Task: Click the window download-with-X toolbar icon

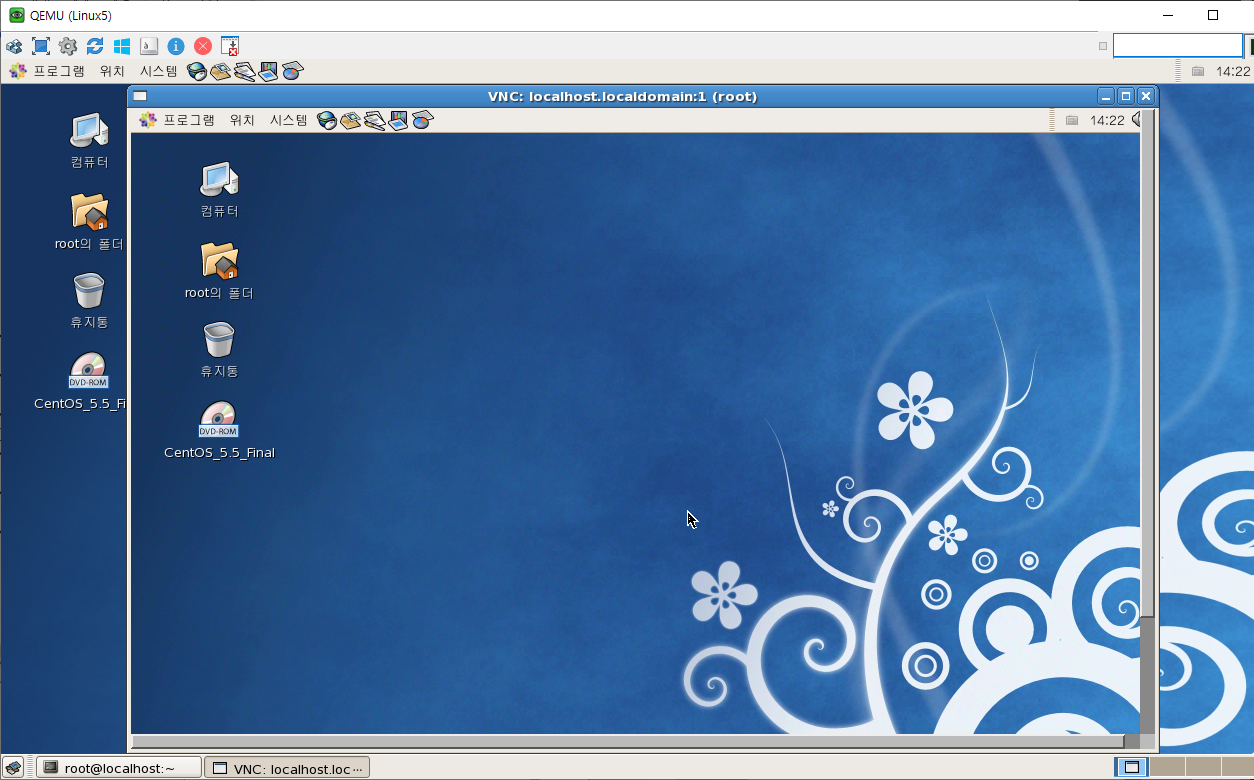Action: 230,46
